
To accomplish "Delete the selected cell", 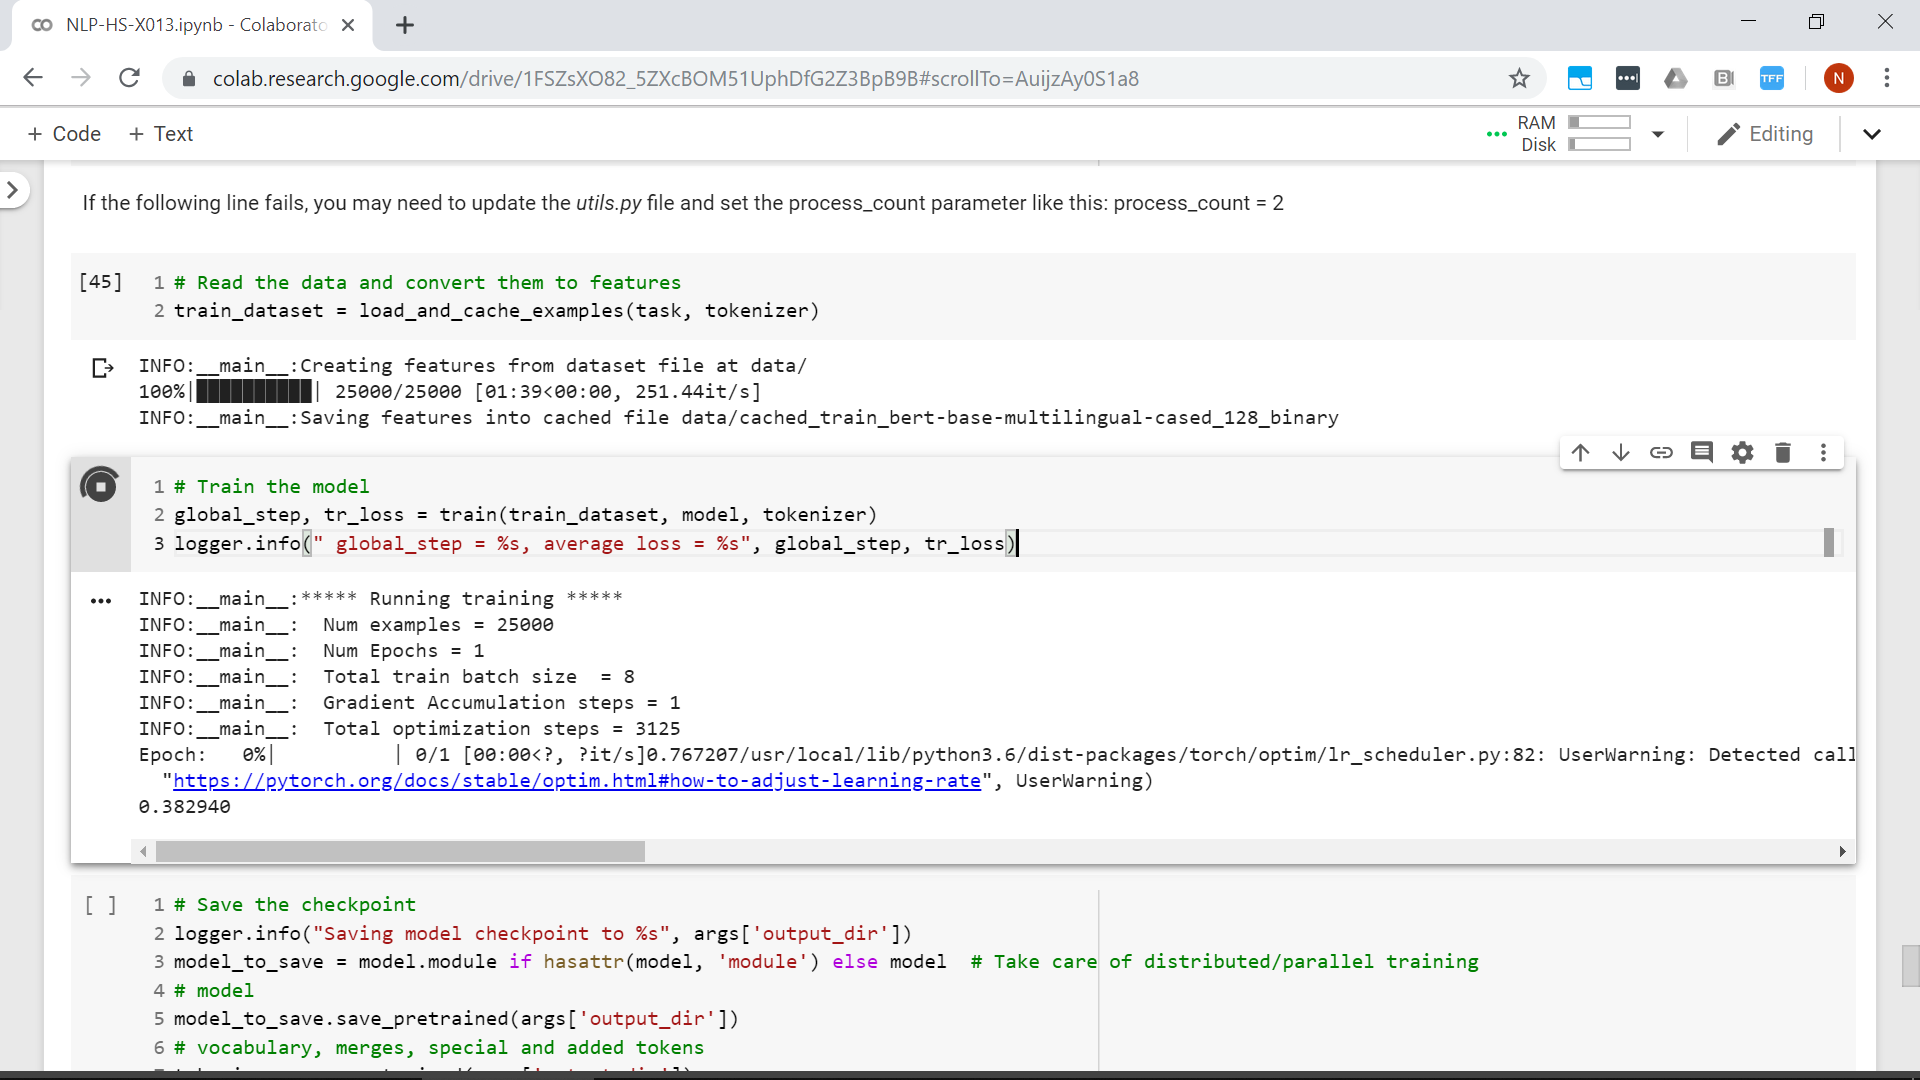I will point(1784,452).
